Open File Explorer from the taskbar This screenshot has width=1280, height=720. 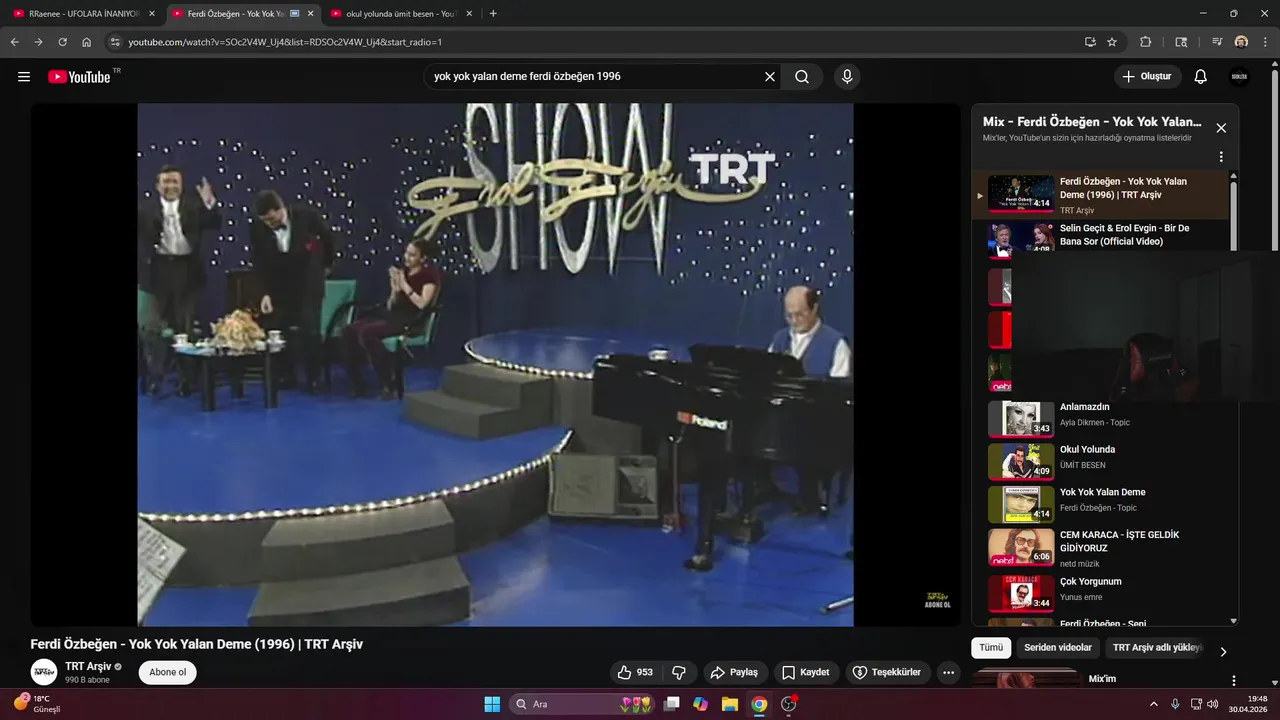tap(730, 704)
